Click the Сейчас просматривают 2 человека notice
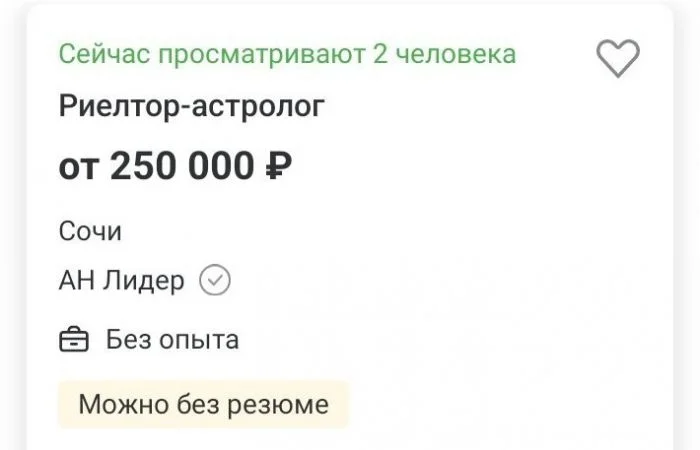The height and width of the screenshot is (450, 700). pyautogui.click(x=287, y=54)
